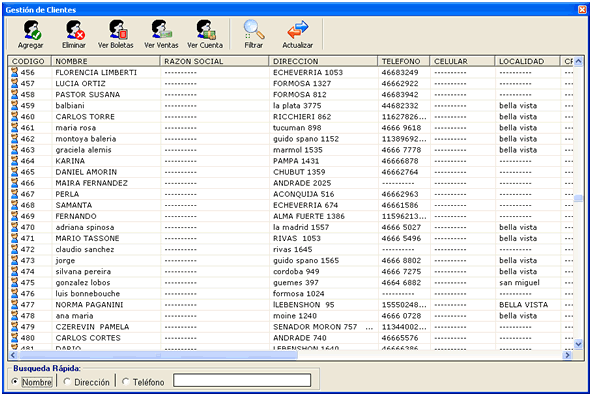
Task: Select client icon for row 460
Action: [14, 116]
